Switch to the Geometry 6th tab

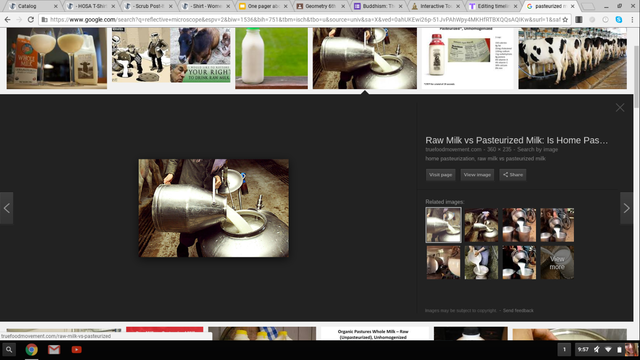point(321,6)
